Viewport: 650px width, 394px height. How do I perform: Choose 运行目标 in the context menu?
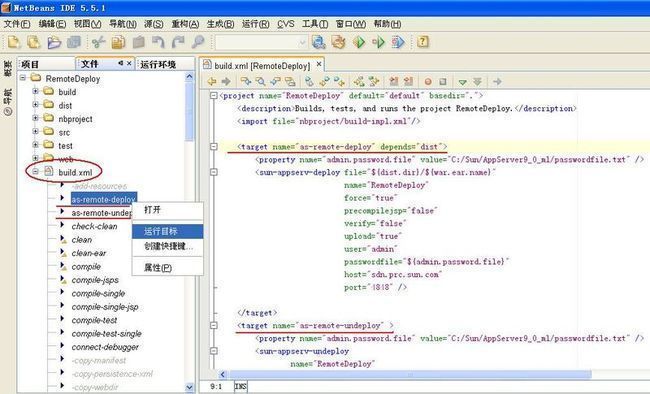click(x=167, y=231)
